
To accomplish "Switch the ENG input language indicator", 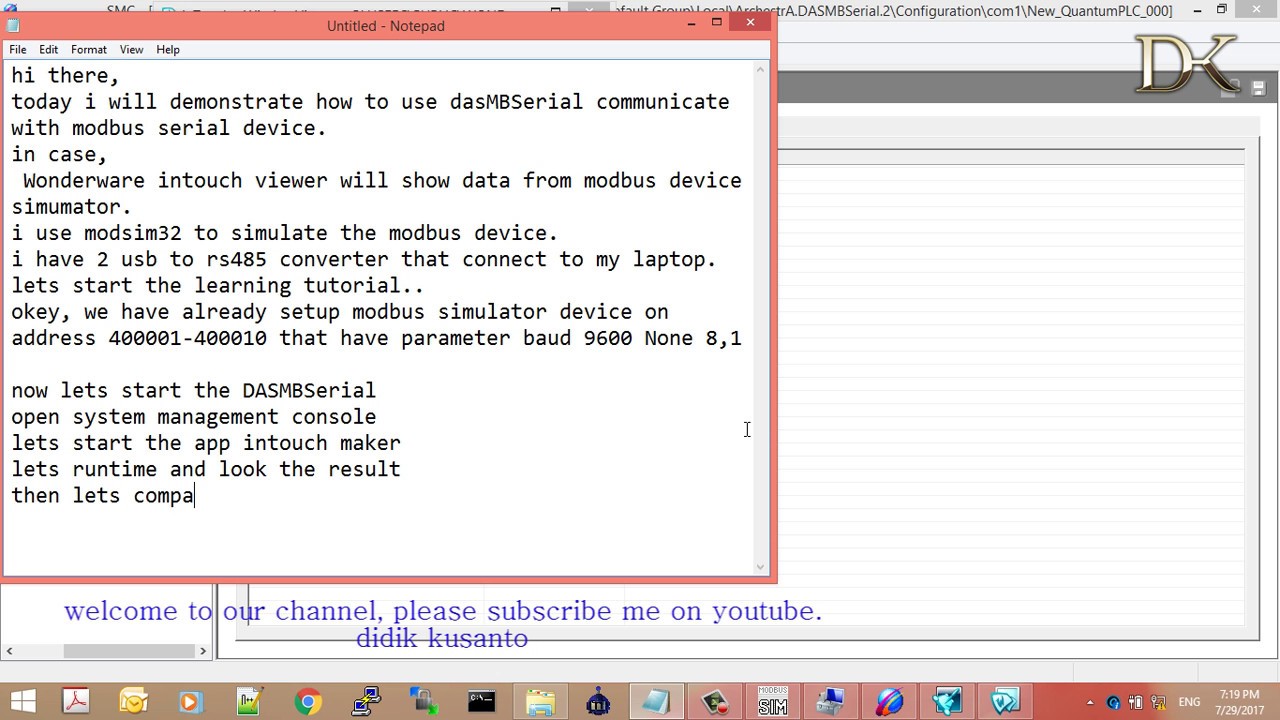I will coord(1189,702).
